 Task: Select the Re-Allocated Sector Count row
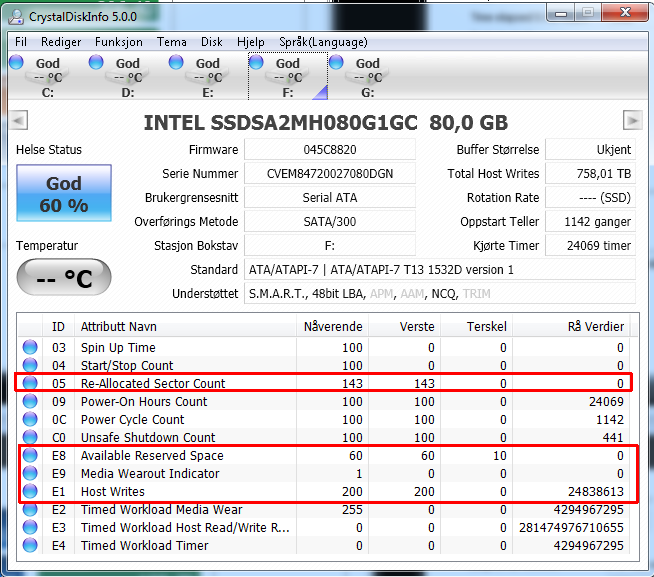[324, 383]
